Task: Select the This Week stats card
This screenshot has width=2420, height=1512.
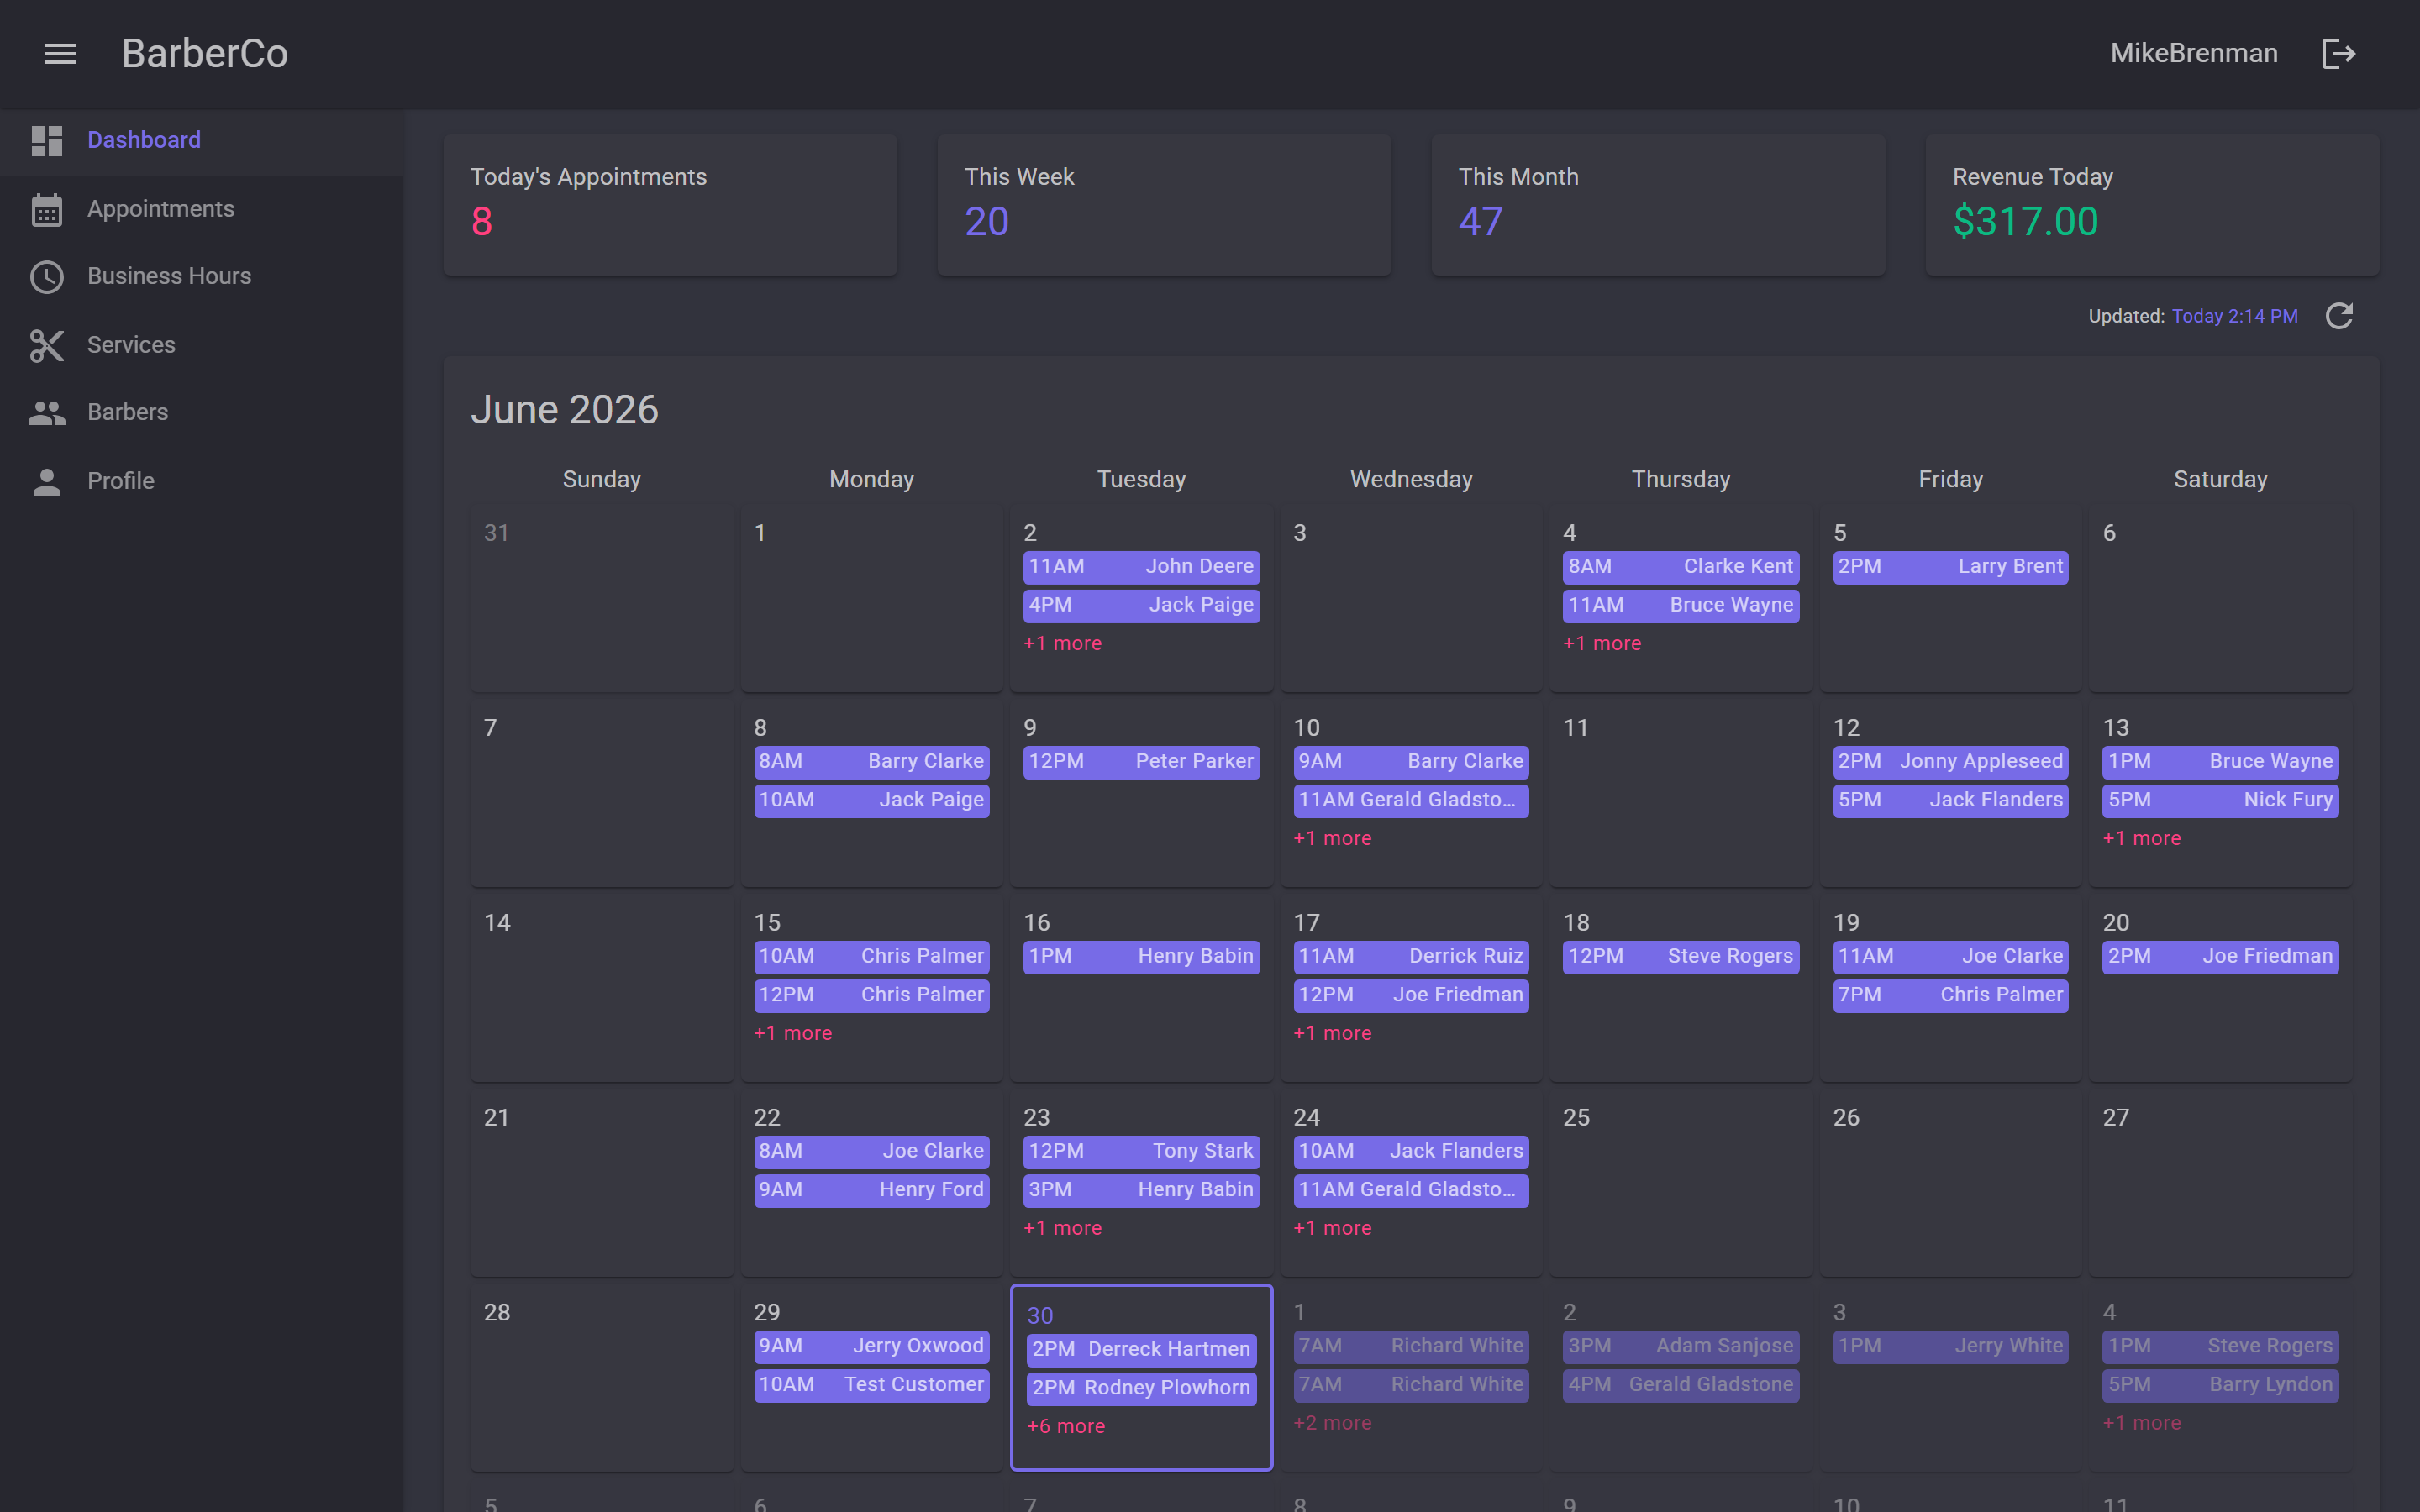Action: coord(1164,205)
